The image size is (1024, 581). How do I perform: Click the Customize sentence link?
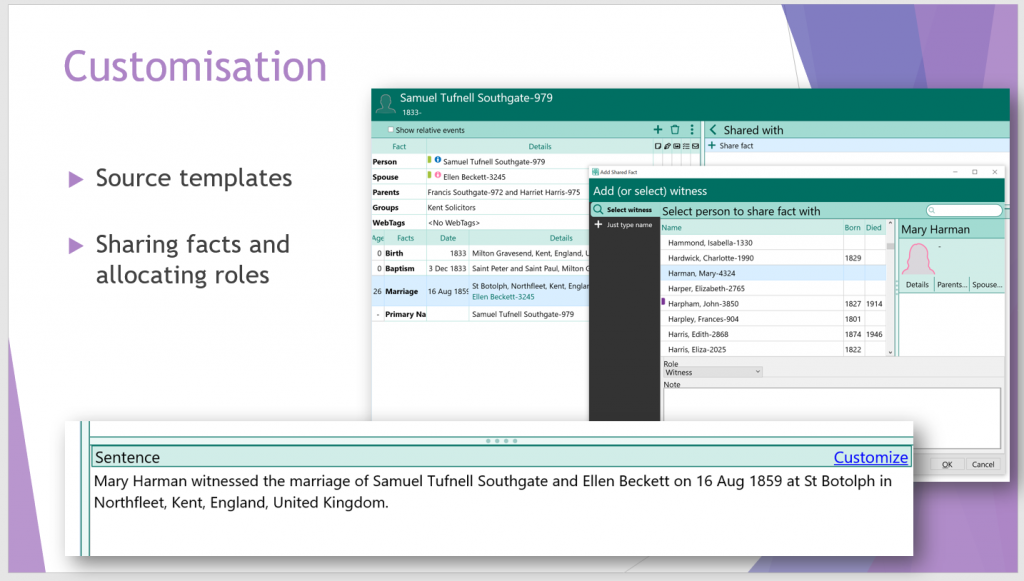tap(870, 457)
